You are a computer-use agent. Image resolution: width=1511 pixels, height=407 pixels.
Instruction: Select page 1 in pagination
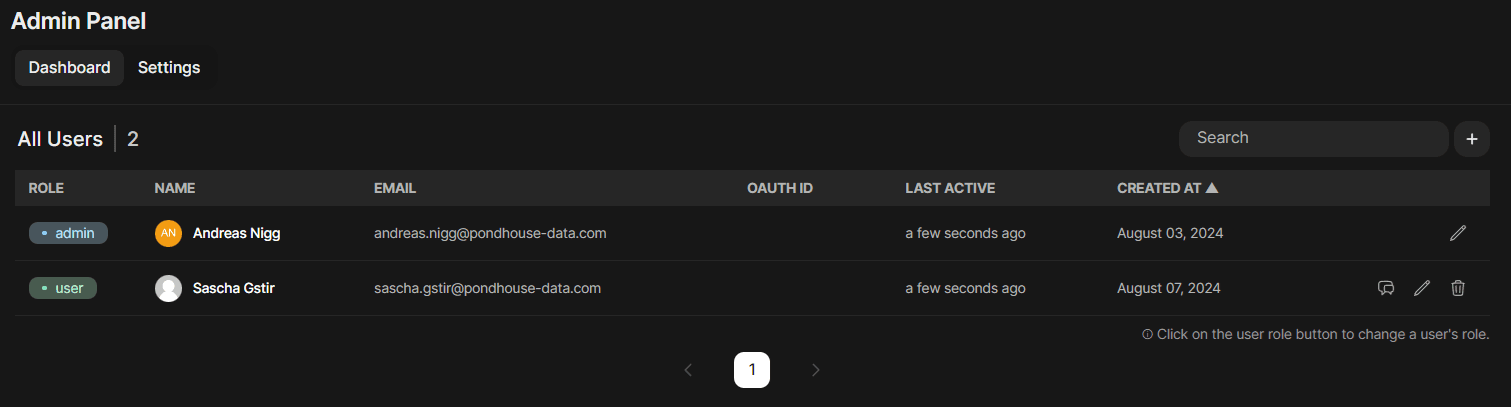[x=752, y=370]
